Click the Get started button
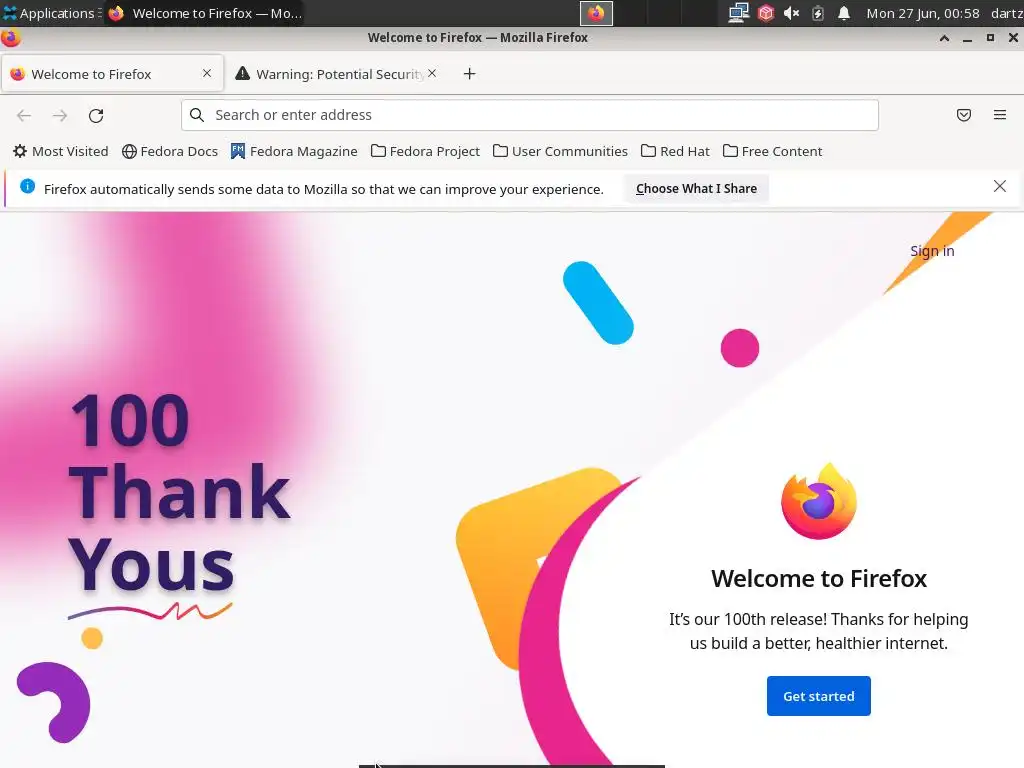1024x768 pixels. pyautogui.click(x=818, y=696)
